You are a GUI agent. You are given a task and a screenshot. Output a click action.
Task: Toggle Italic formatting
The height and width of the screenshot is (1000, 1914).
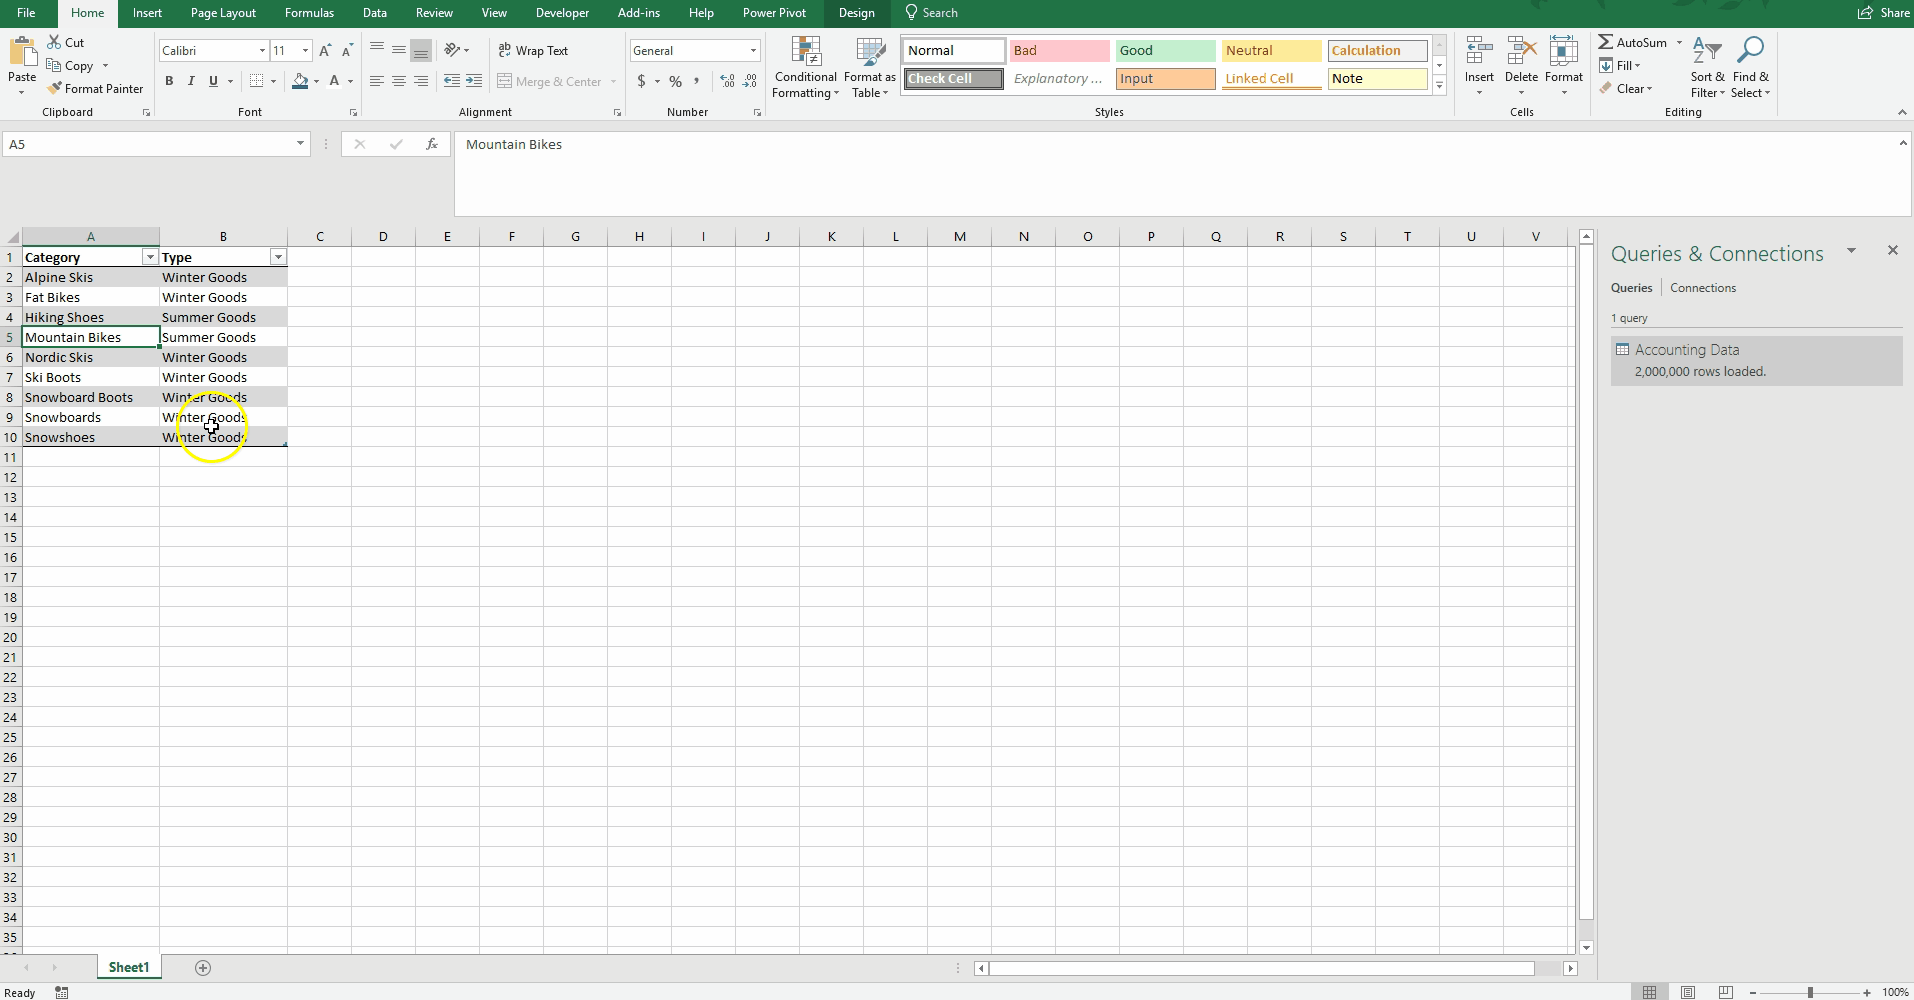coord(191,81)
